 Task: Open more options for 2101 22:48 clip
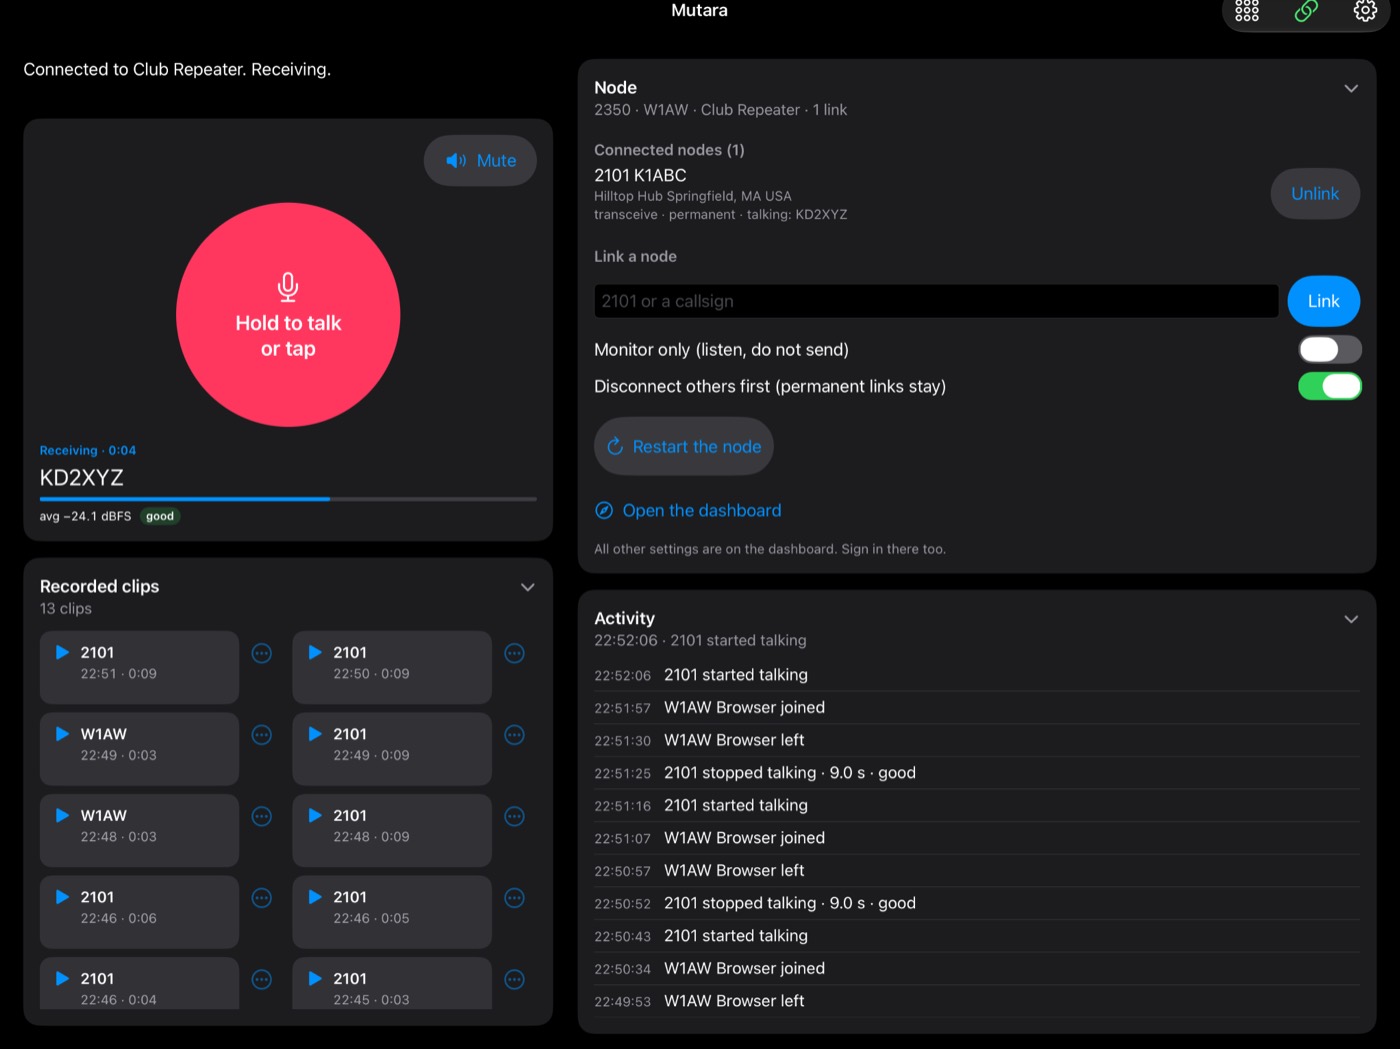(515, 817)
